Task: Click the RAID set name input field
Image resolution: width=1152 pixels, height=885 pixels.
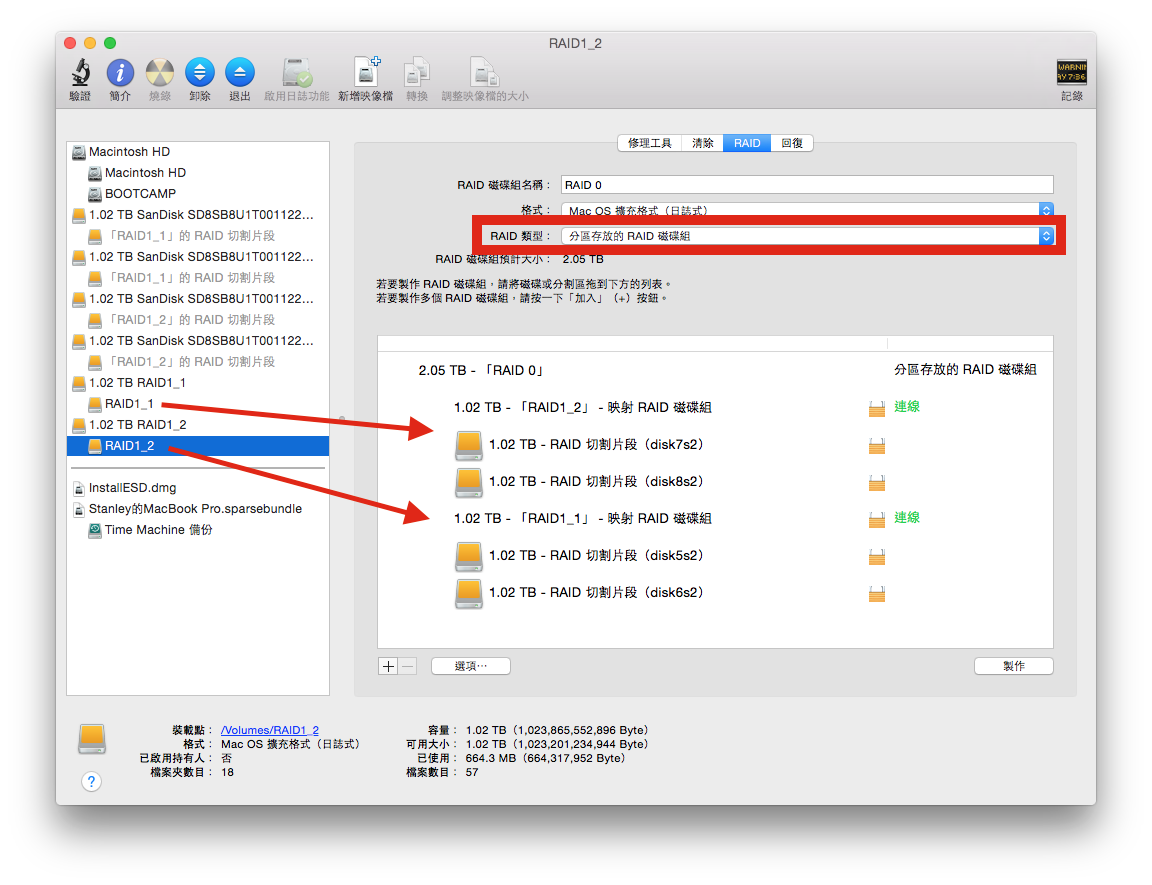Action: (x=806, y=184)
